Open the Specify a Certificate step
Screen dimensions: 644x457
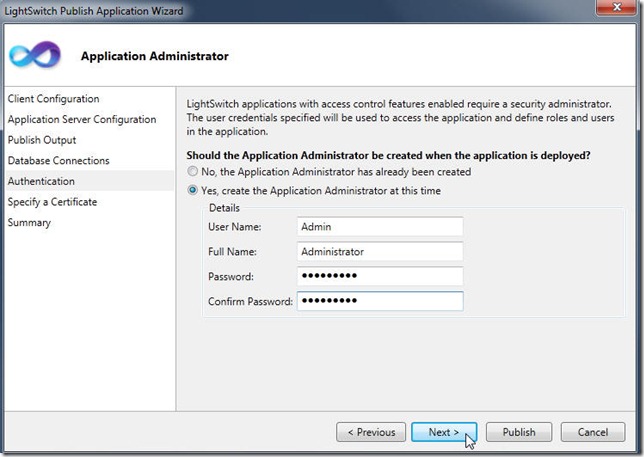tap(52, 202)
